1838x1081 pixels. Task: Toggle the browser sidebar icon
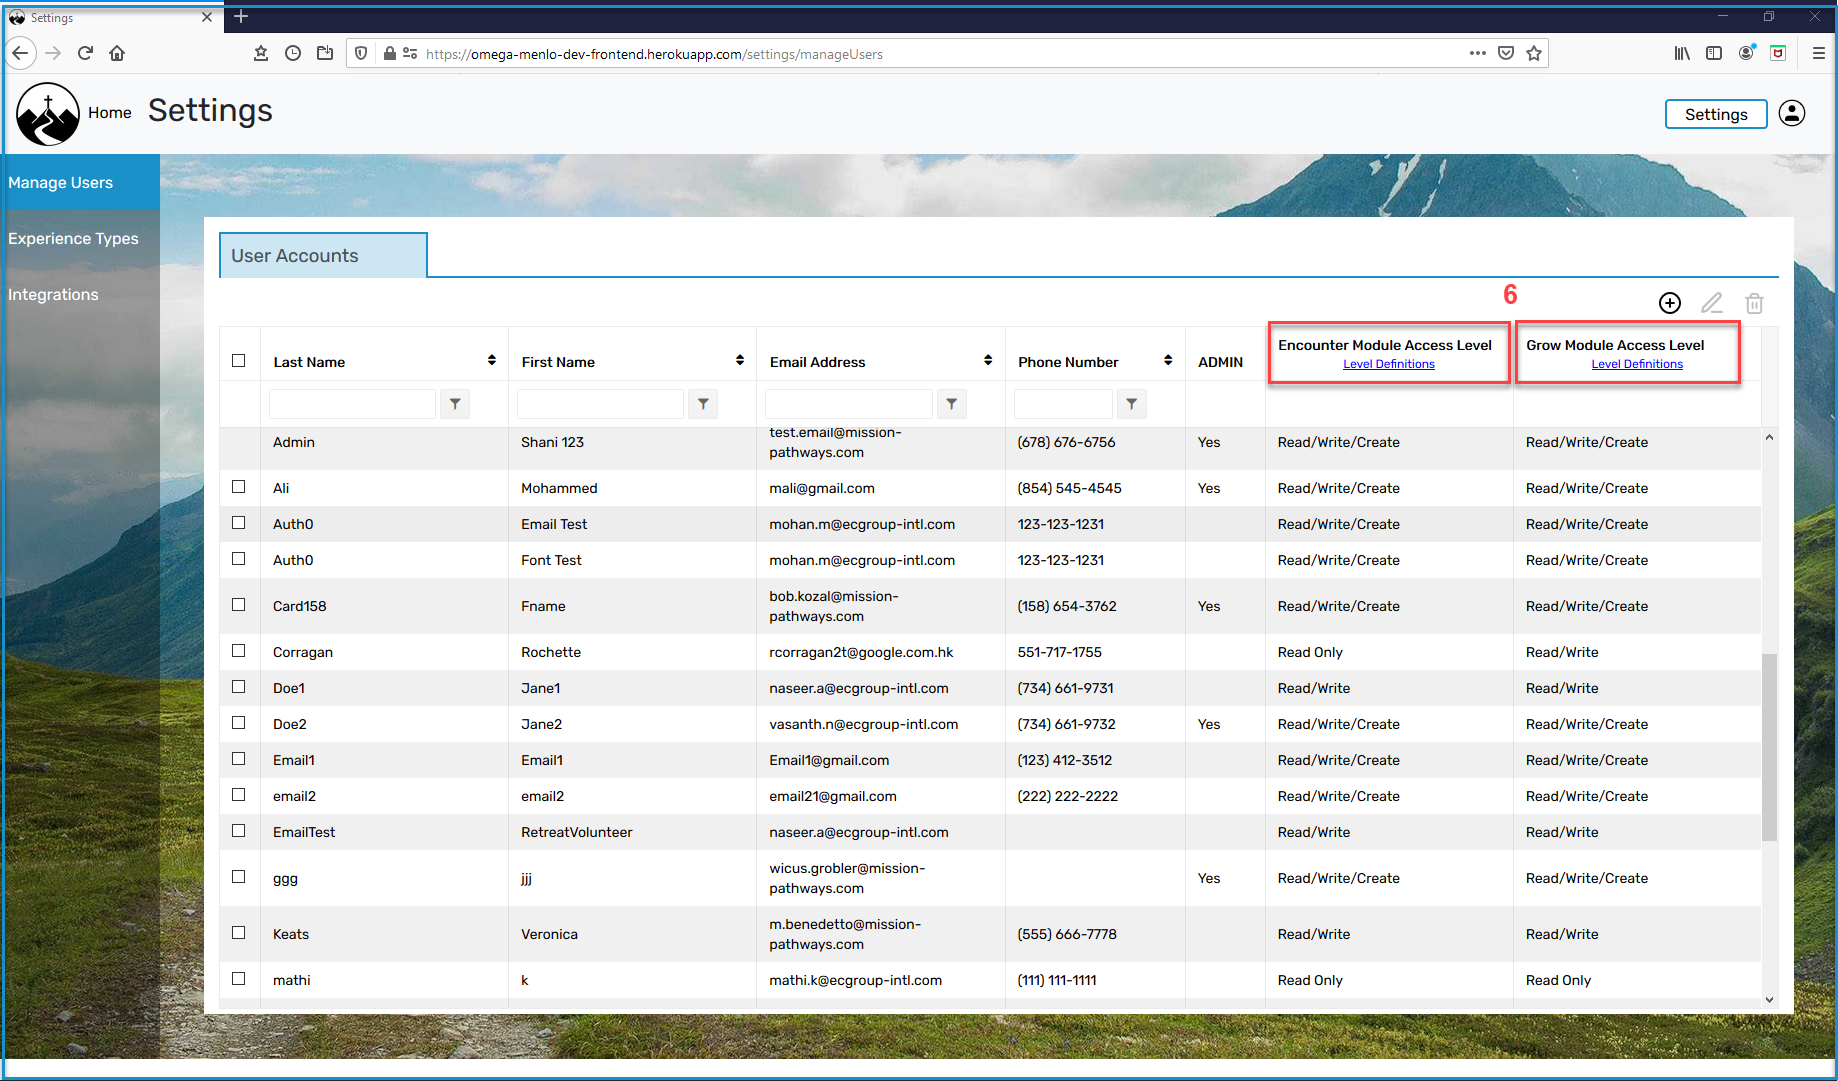click(x=1714, y=54)
